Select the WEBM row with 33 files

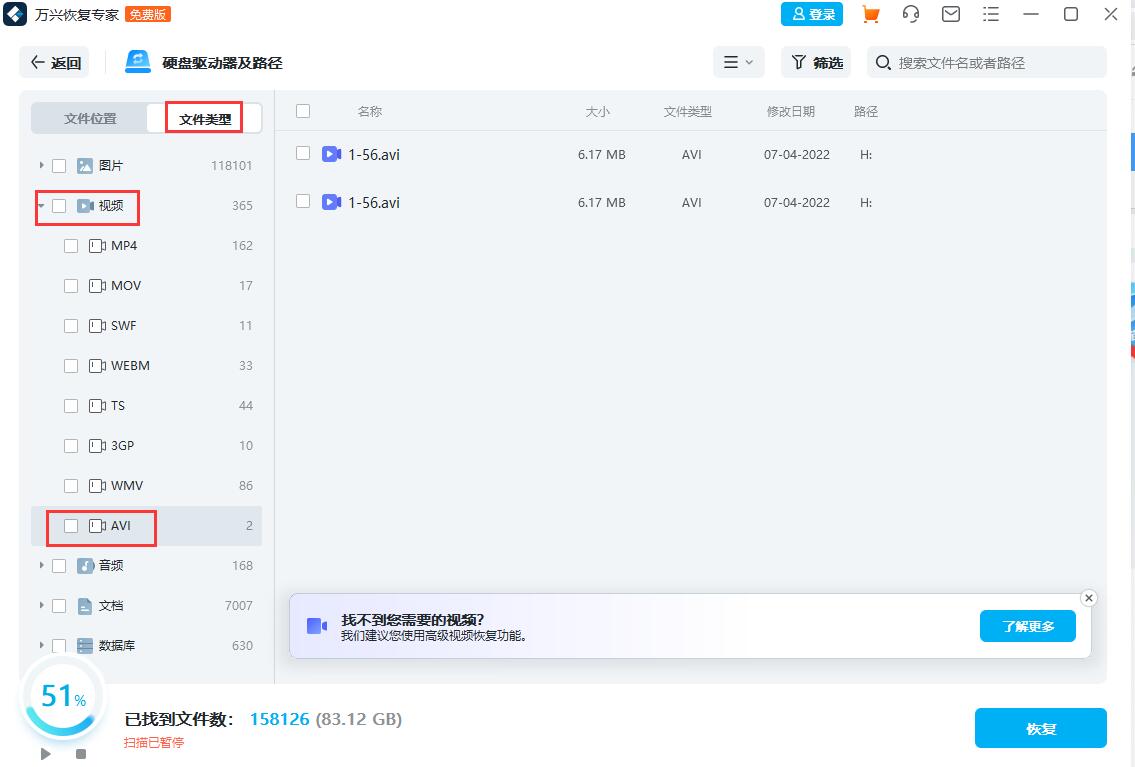[x=146, y=365]
